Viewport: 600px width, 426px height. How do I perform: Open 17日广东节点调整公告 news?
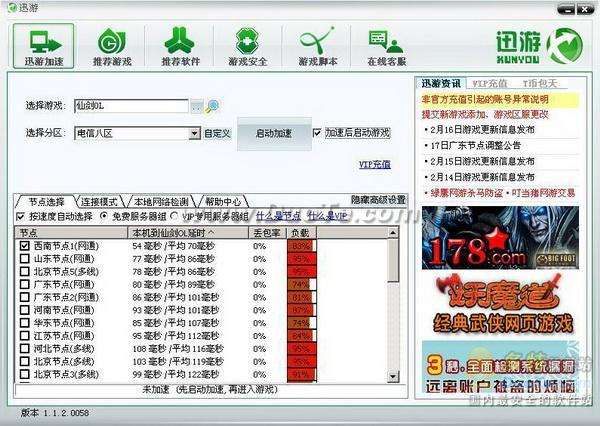click(476, 145)
